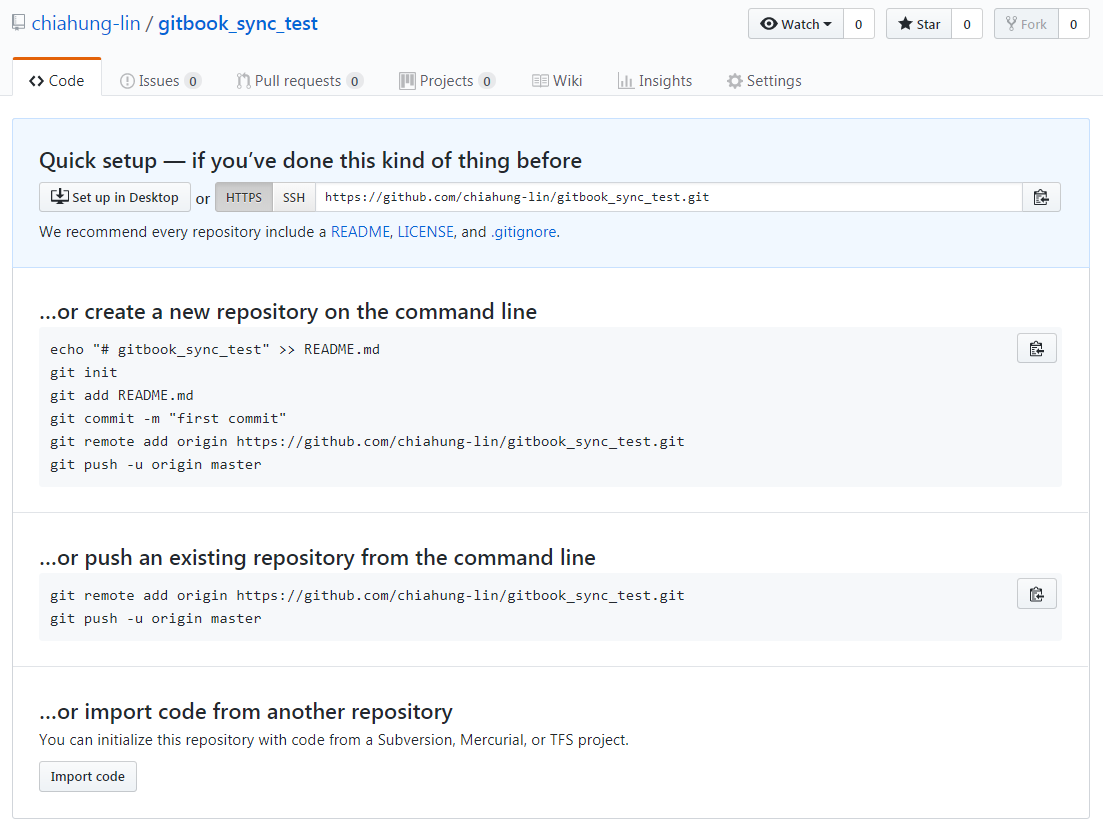Select the HTTPS protocol toggle
The height and width of the screenshot is (835, 1103).
[244, 197]
